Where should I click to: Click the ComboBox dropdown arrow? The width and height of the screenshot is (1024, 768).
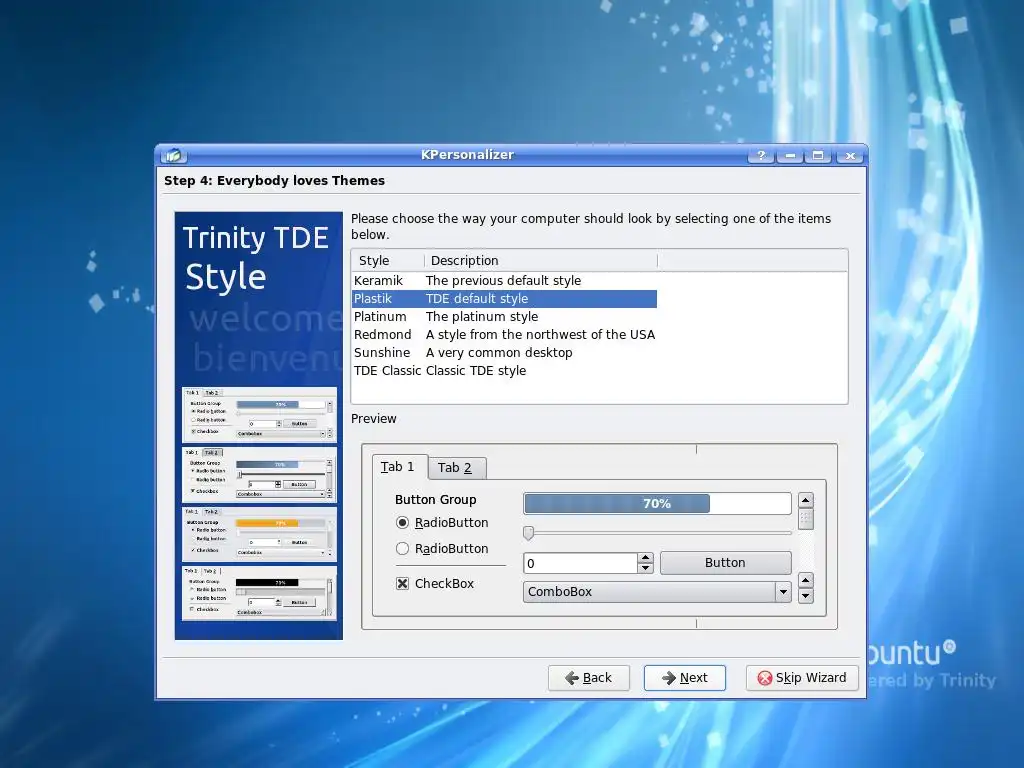pos(783,592)
